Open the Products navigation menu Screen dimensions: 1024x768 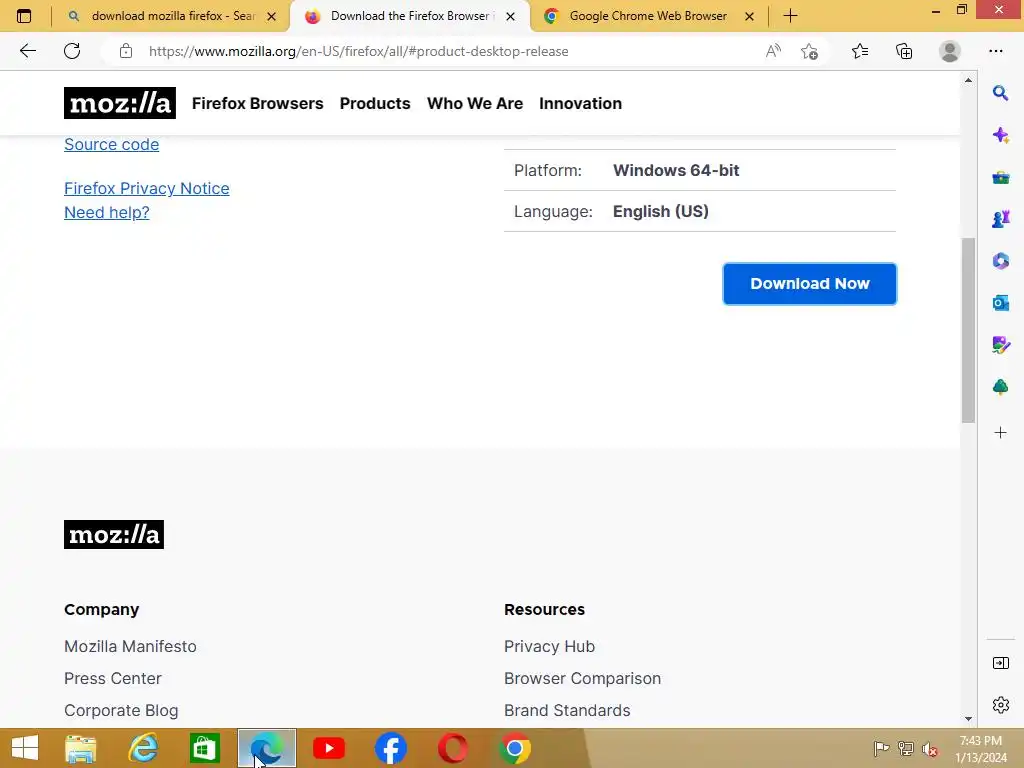375,103
